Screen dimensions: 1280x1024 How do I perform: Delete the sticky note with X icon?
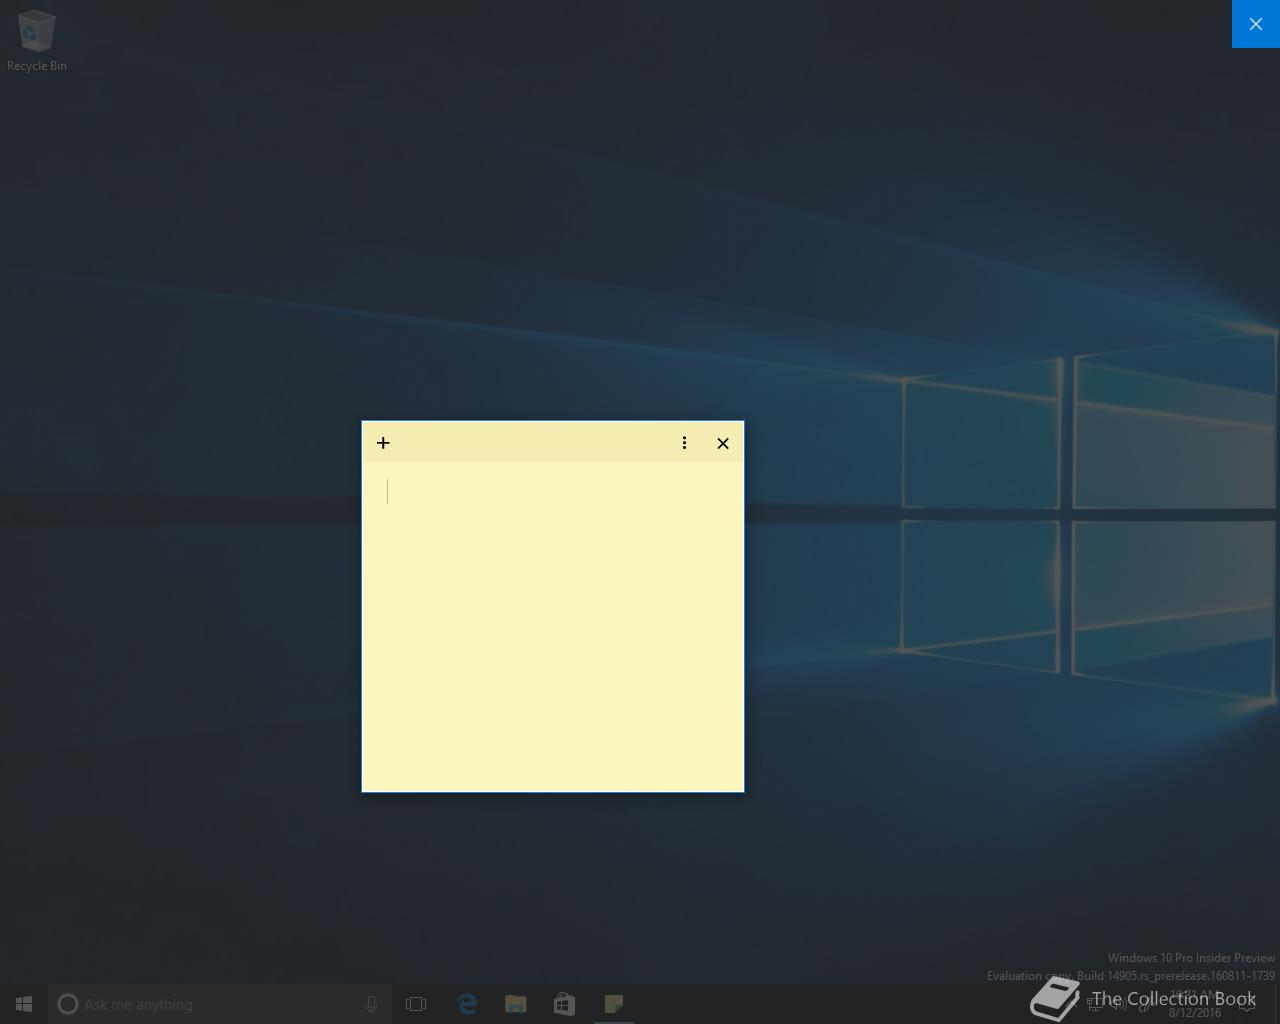pyautogui.click(x=723, y=443)
